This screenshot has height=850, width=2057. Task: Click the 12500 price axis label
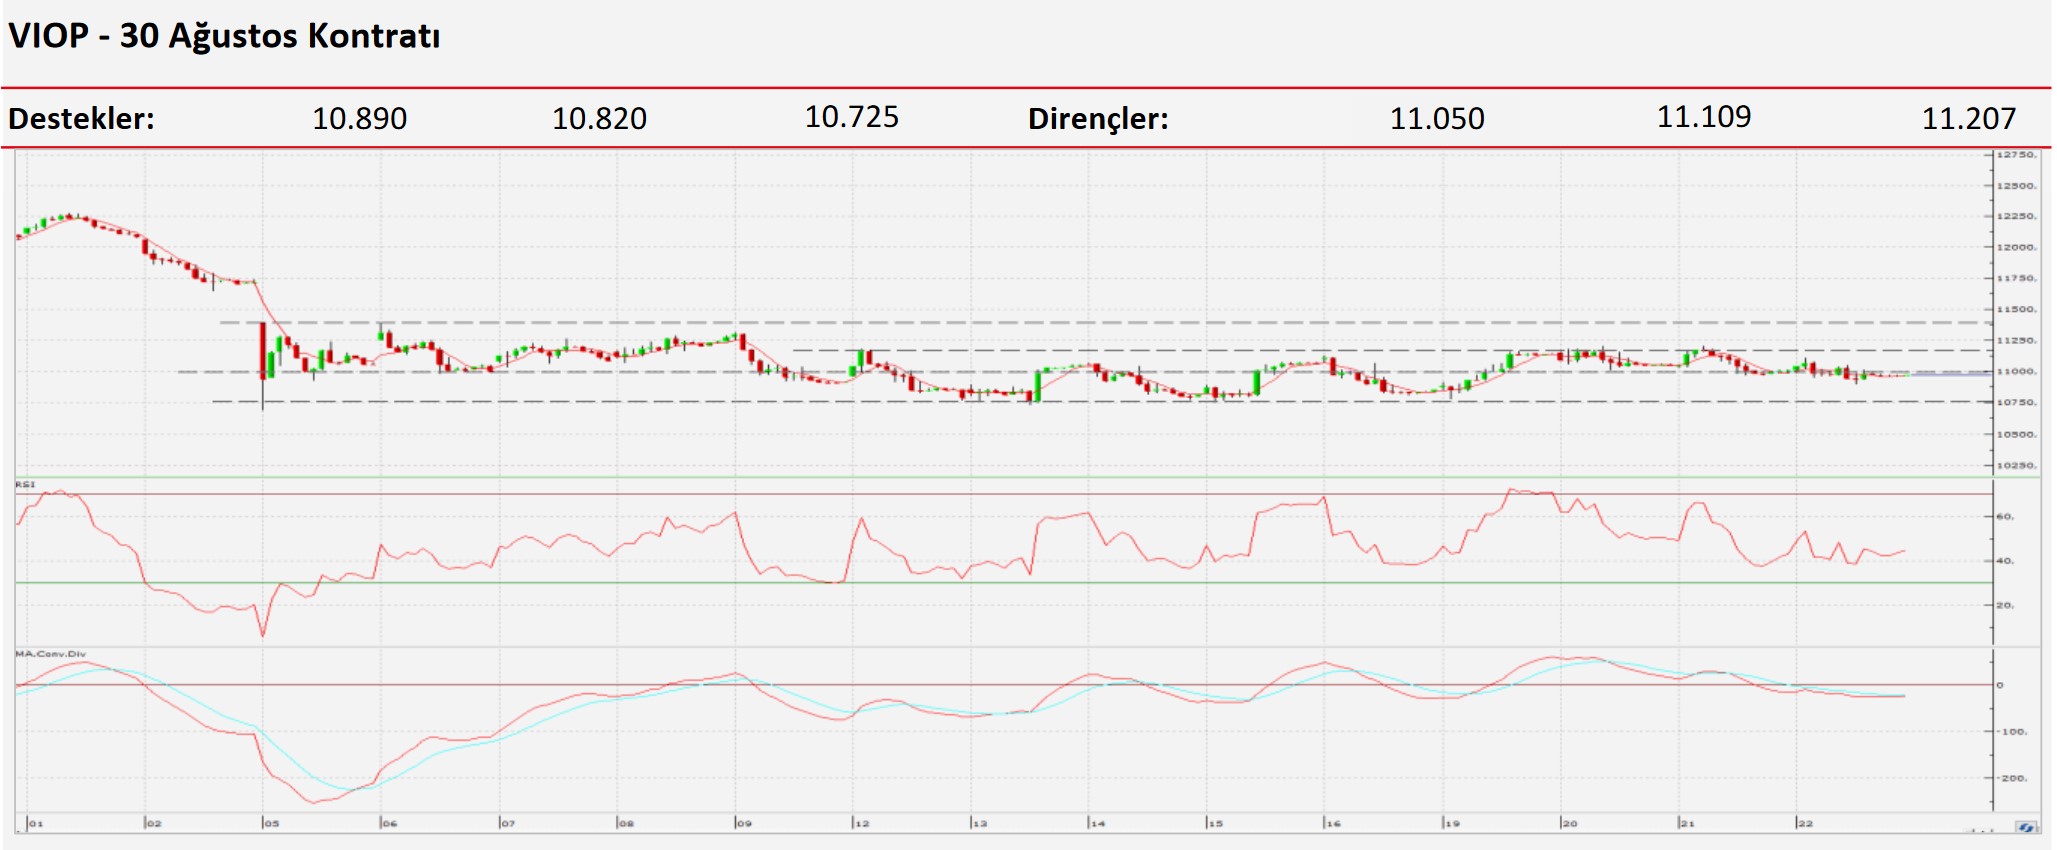[x=2017, y=186]
